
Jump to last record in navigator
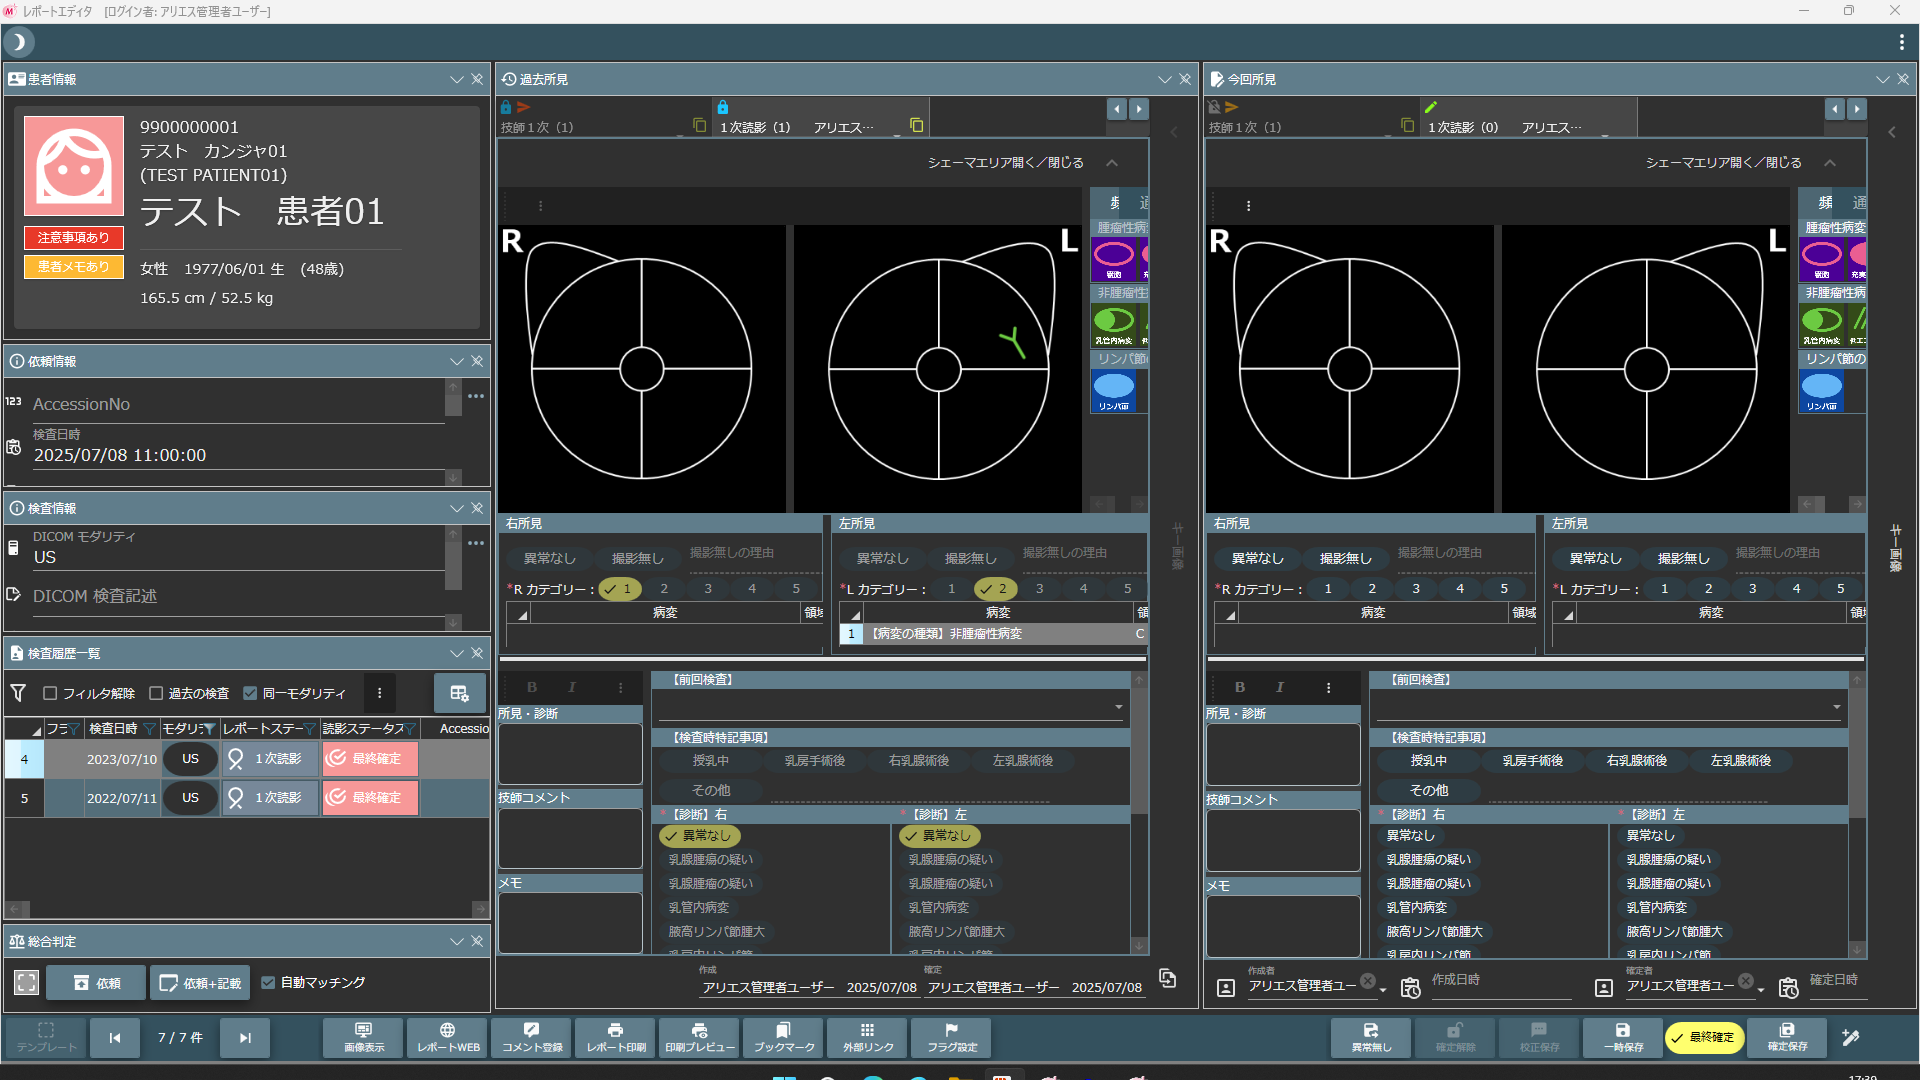pyautogui.click(x=245, y=1038)
